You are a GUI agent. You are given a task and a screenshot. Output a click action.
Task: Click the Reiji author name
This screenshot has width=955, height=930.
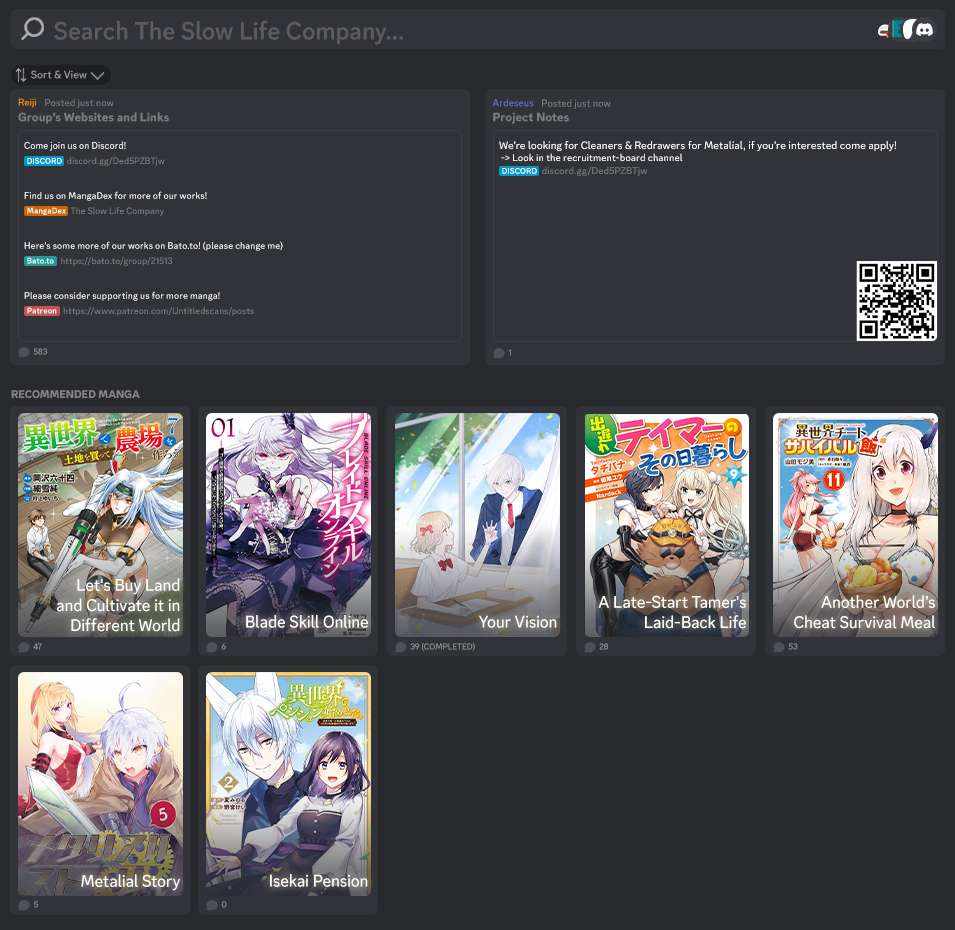[28, 103]
